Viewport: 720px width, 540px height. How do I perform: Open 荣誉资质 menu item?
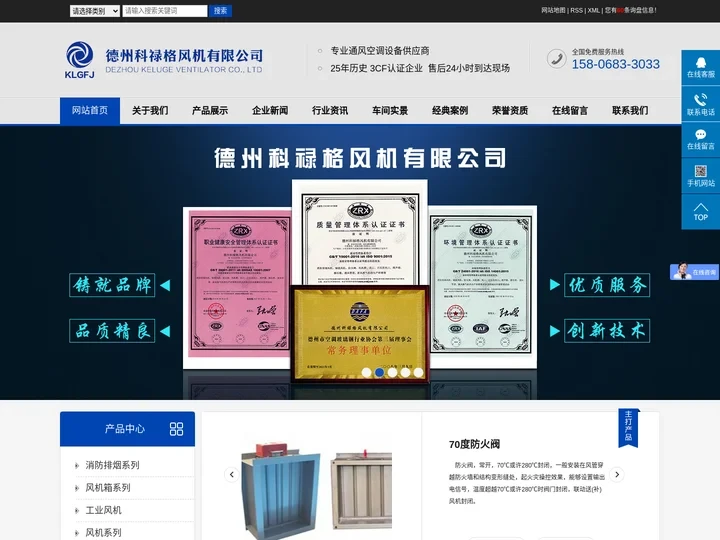coord(510,111)
